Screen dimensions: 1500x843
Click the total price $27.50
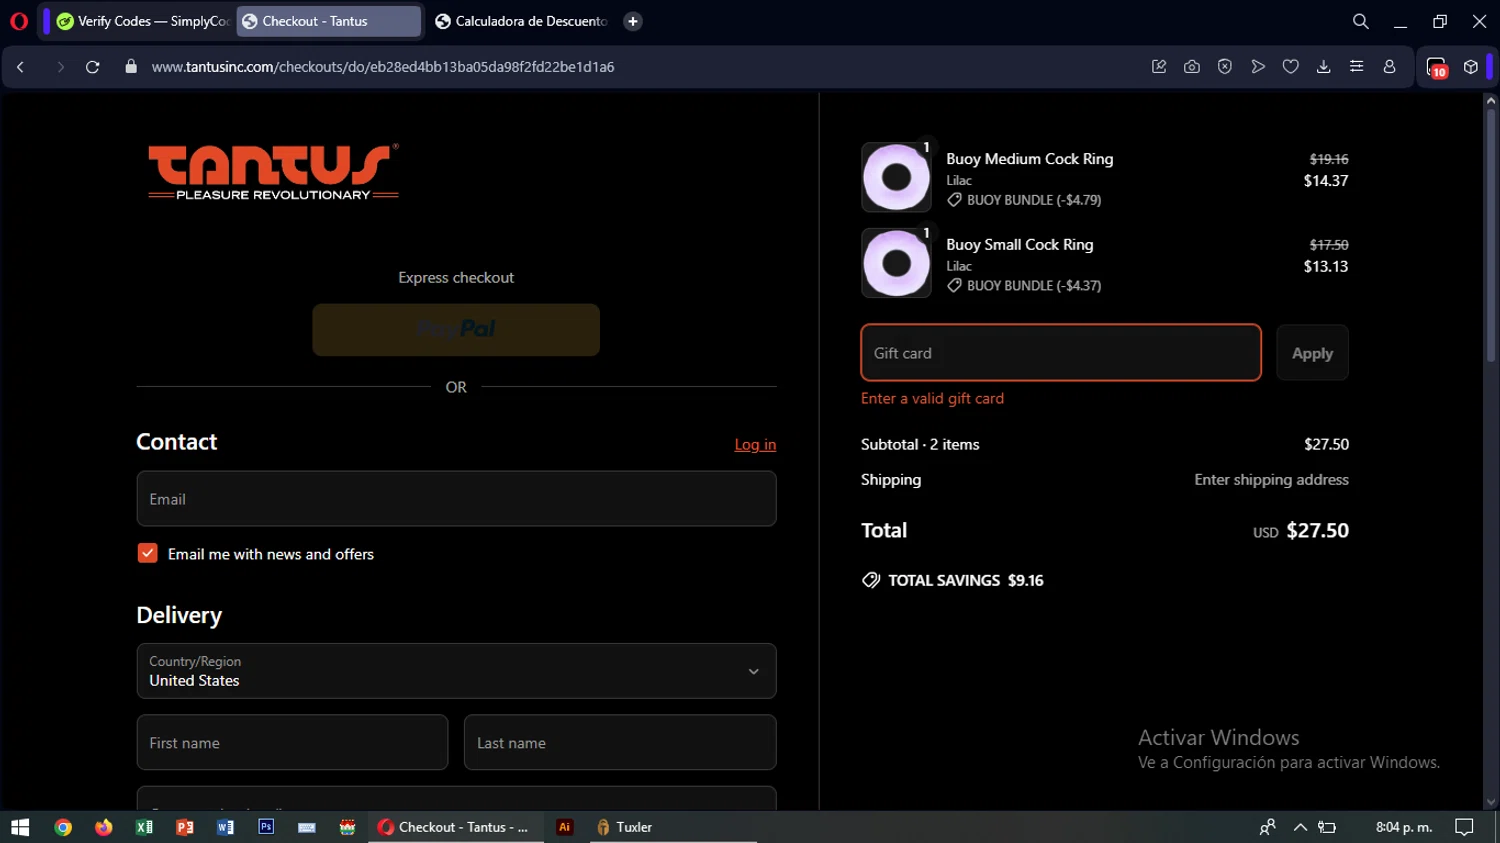(x=1317, y=530)
